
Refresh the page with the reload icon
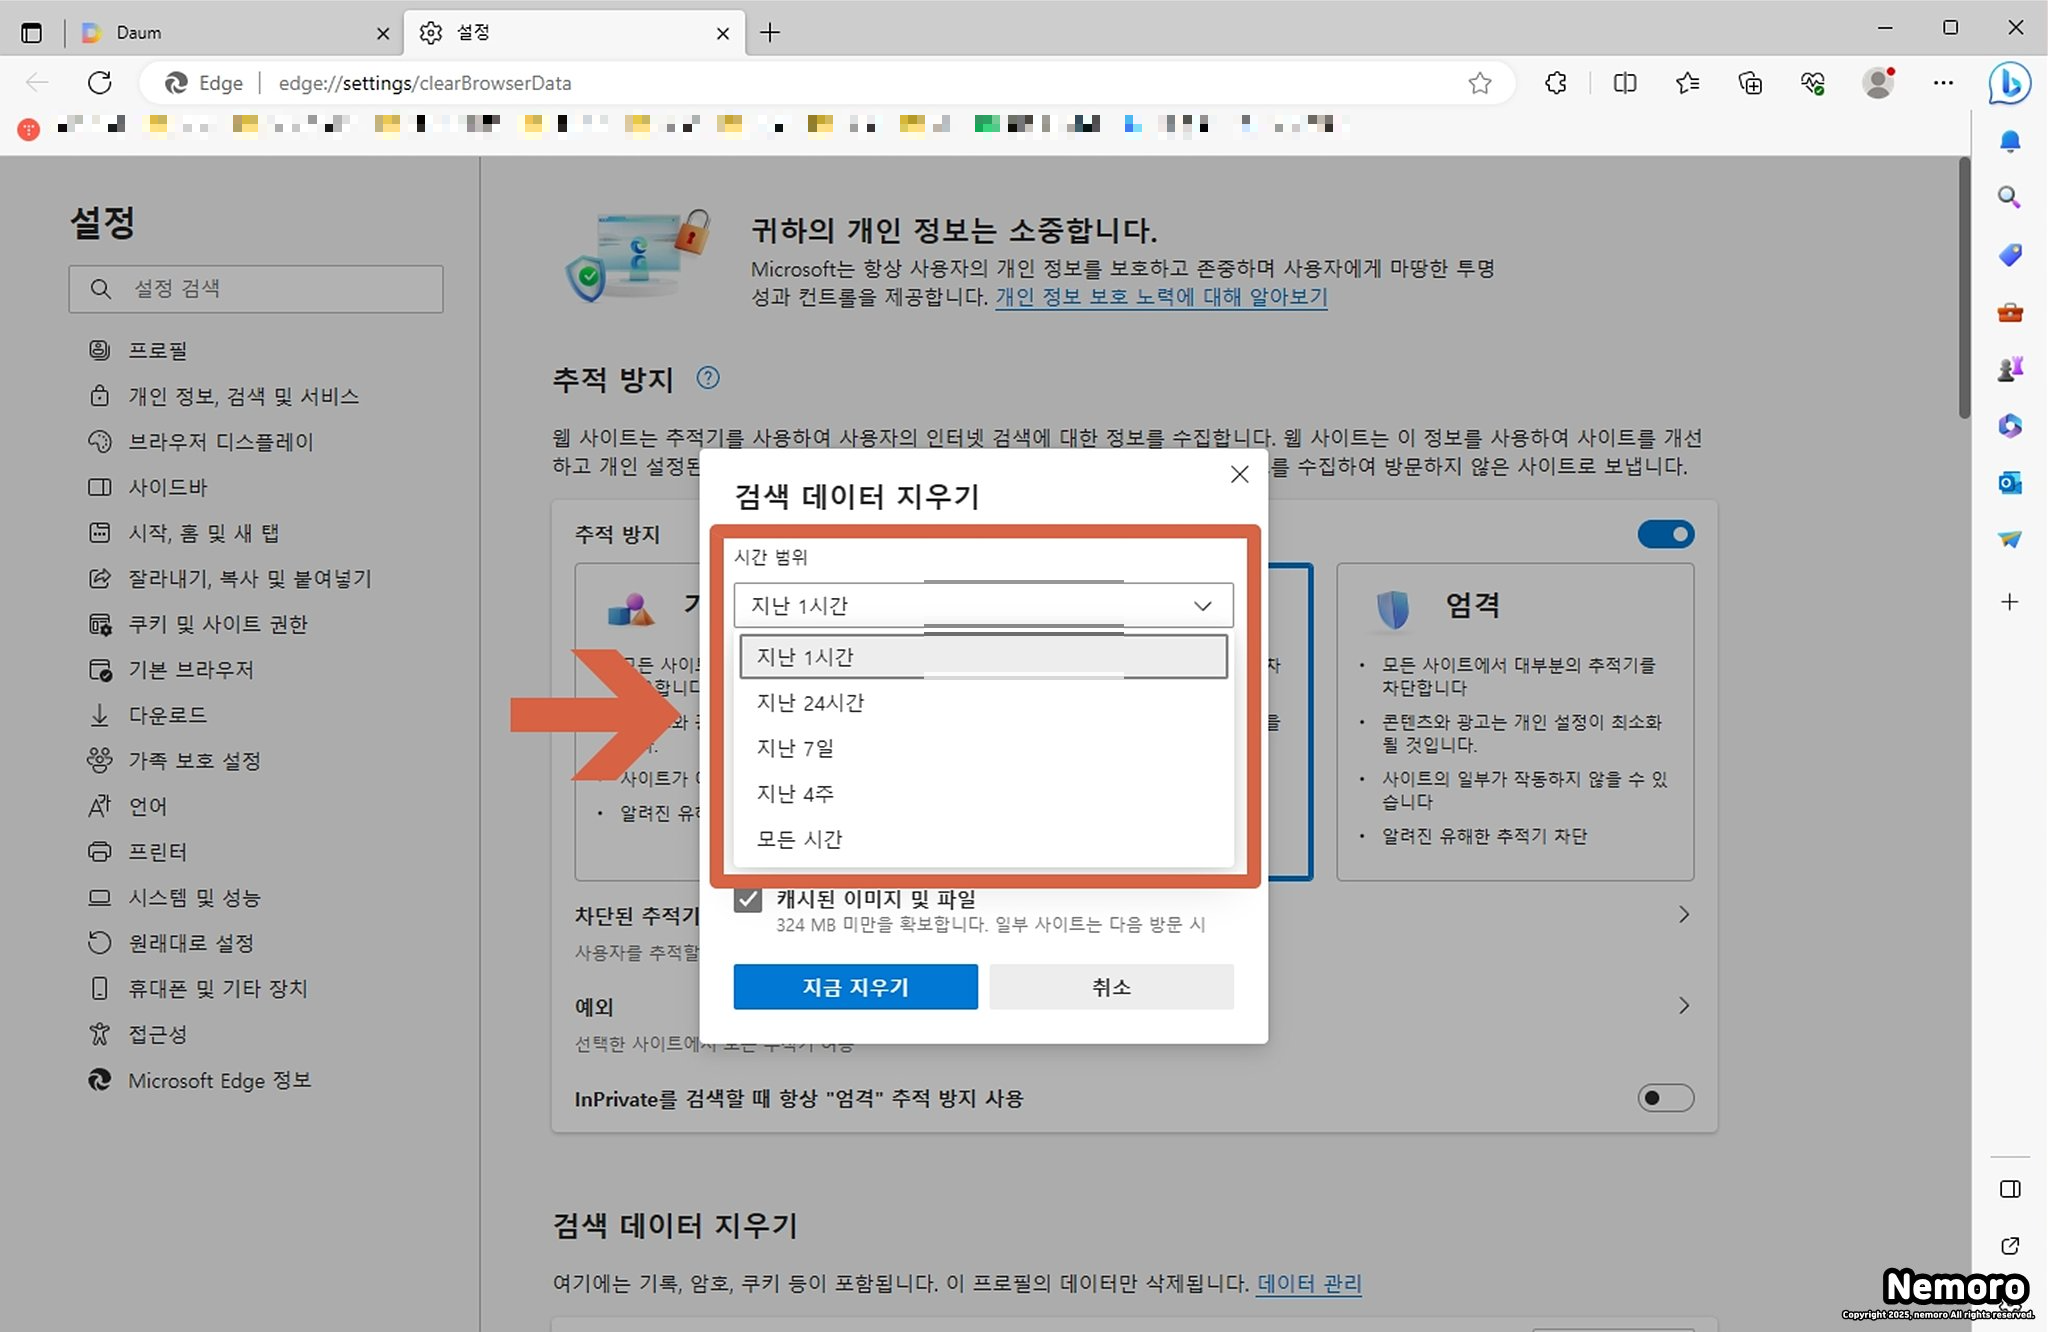pos(99,83)
